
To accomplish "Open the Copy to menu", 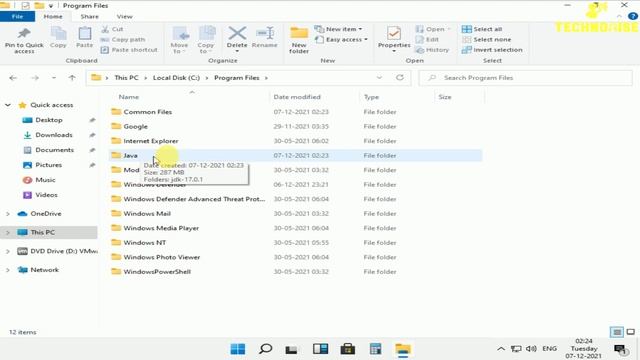I will pyautogui.click(x=205, y=40).
